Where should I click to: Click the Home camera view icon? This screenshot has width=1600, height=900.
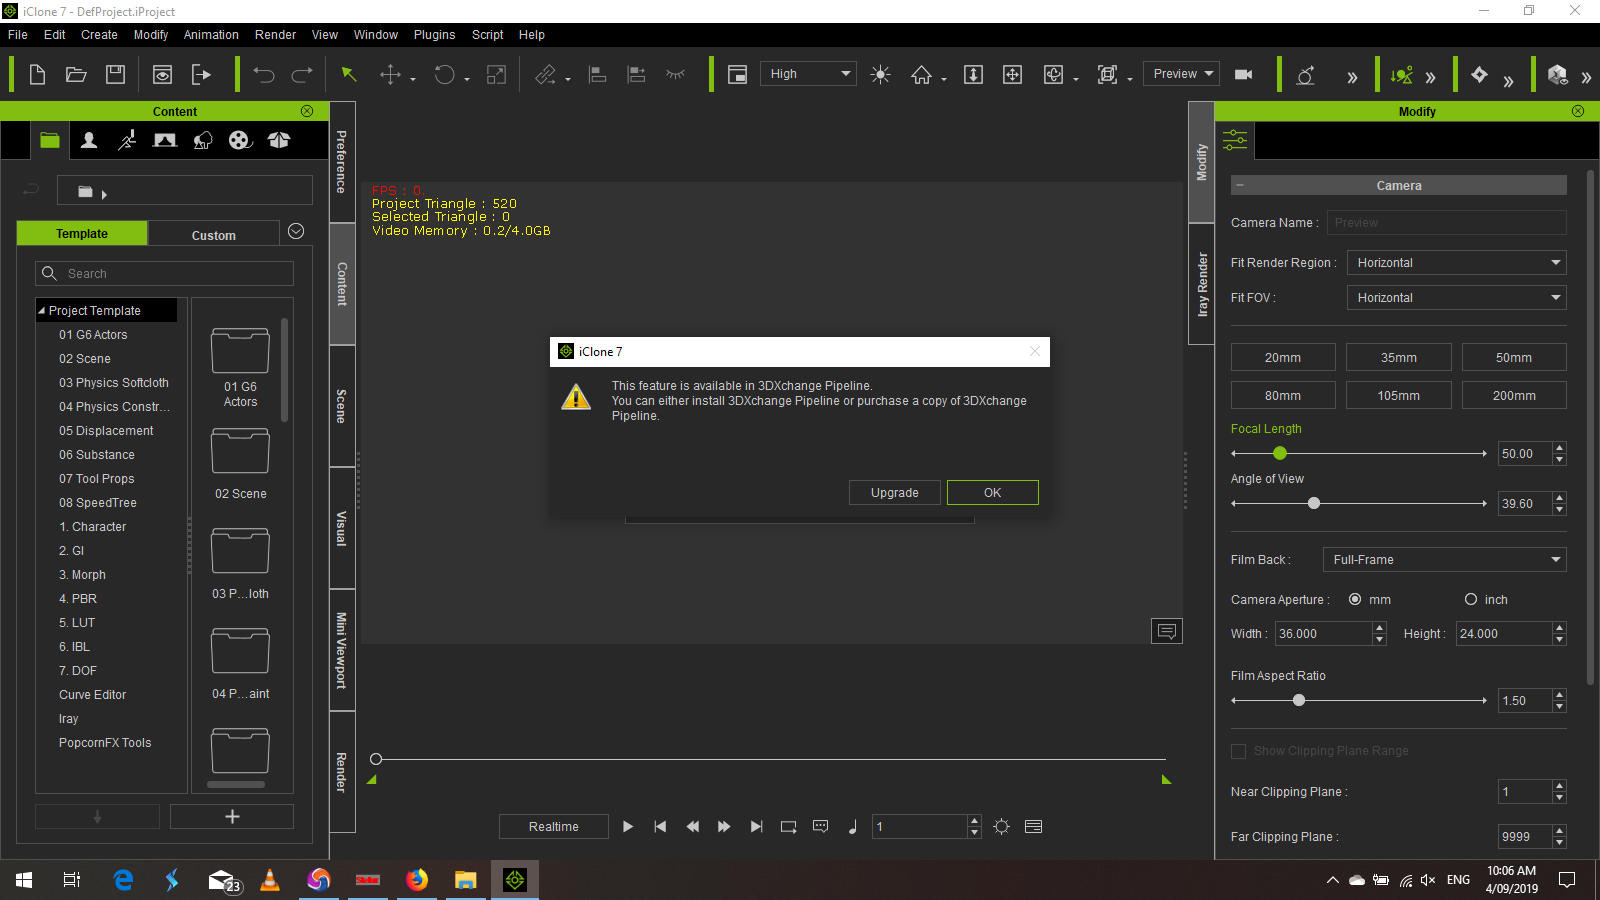tap(921, 75)
